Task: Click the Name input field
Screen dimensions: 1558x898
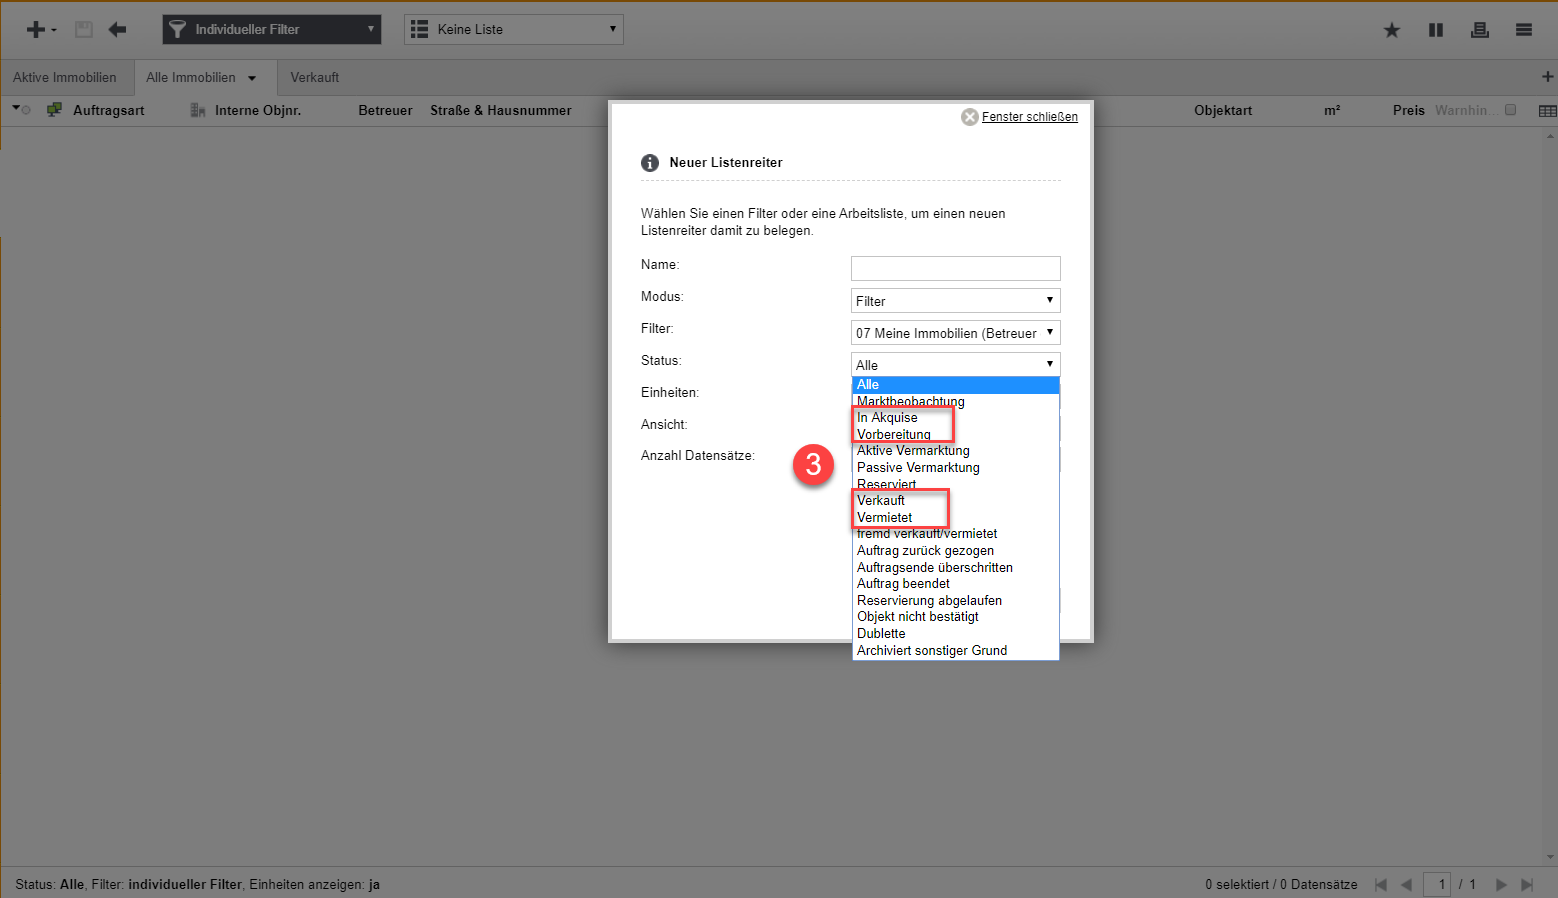Action: (954, 268)
